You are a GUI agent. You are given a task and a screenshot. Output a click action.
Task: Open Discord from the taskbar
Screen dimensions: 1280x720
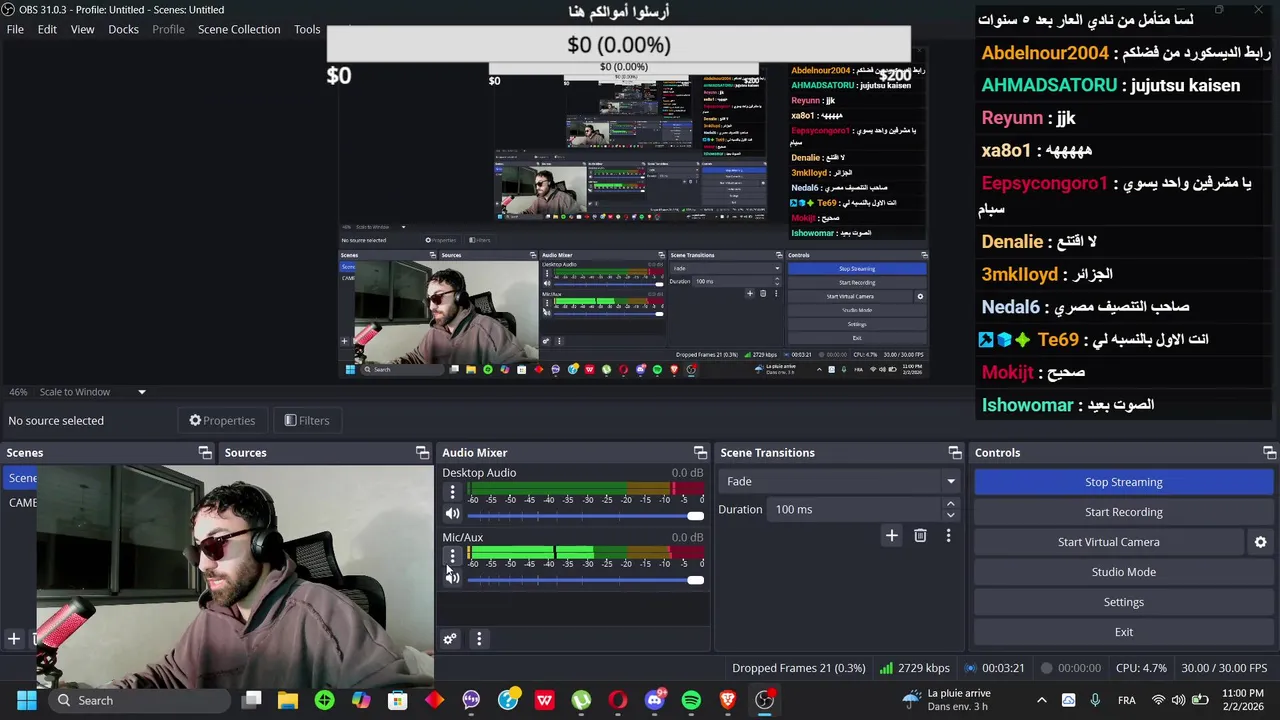[655, 700]
